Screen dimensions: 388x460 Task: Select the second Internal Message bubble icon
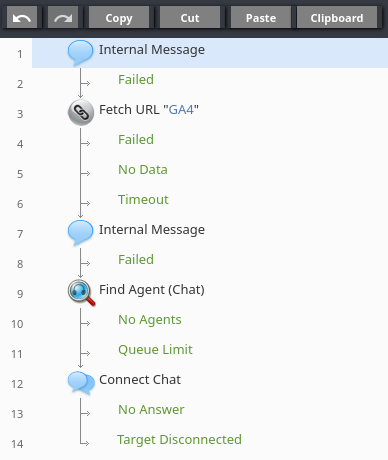[x=80, y=233]
